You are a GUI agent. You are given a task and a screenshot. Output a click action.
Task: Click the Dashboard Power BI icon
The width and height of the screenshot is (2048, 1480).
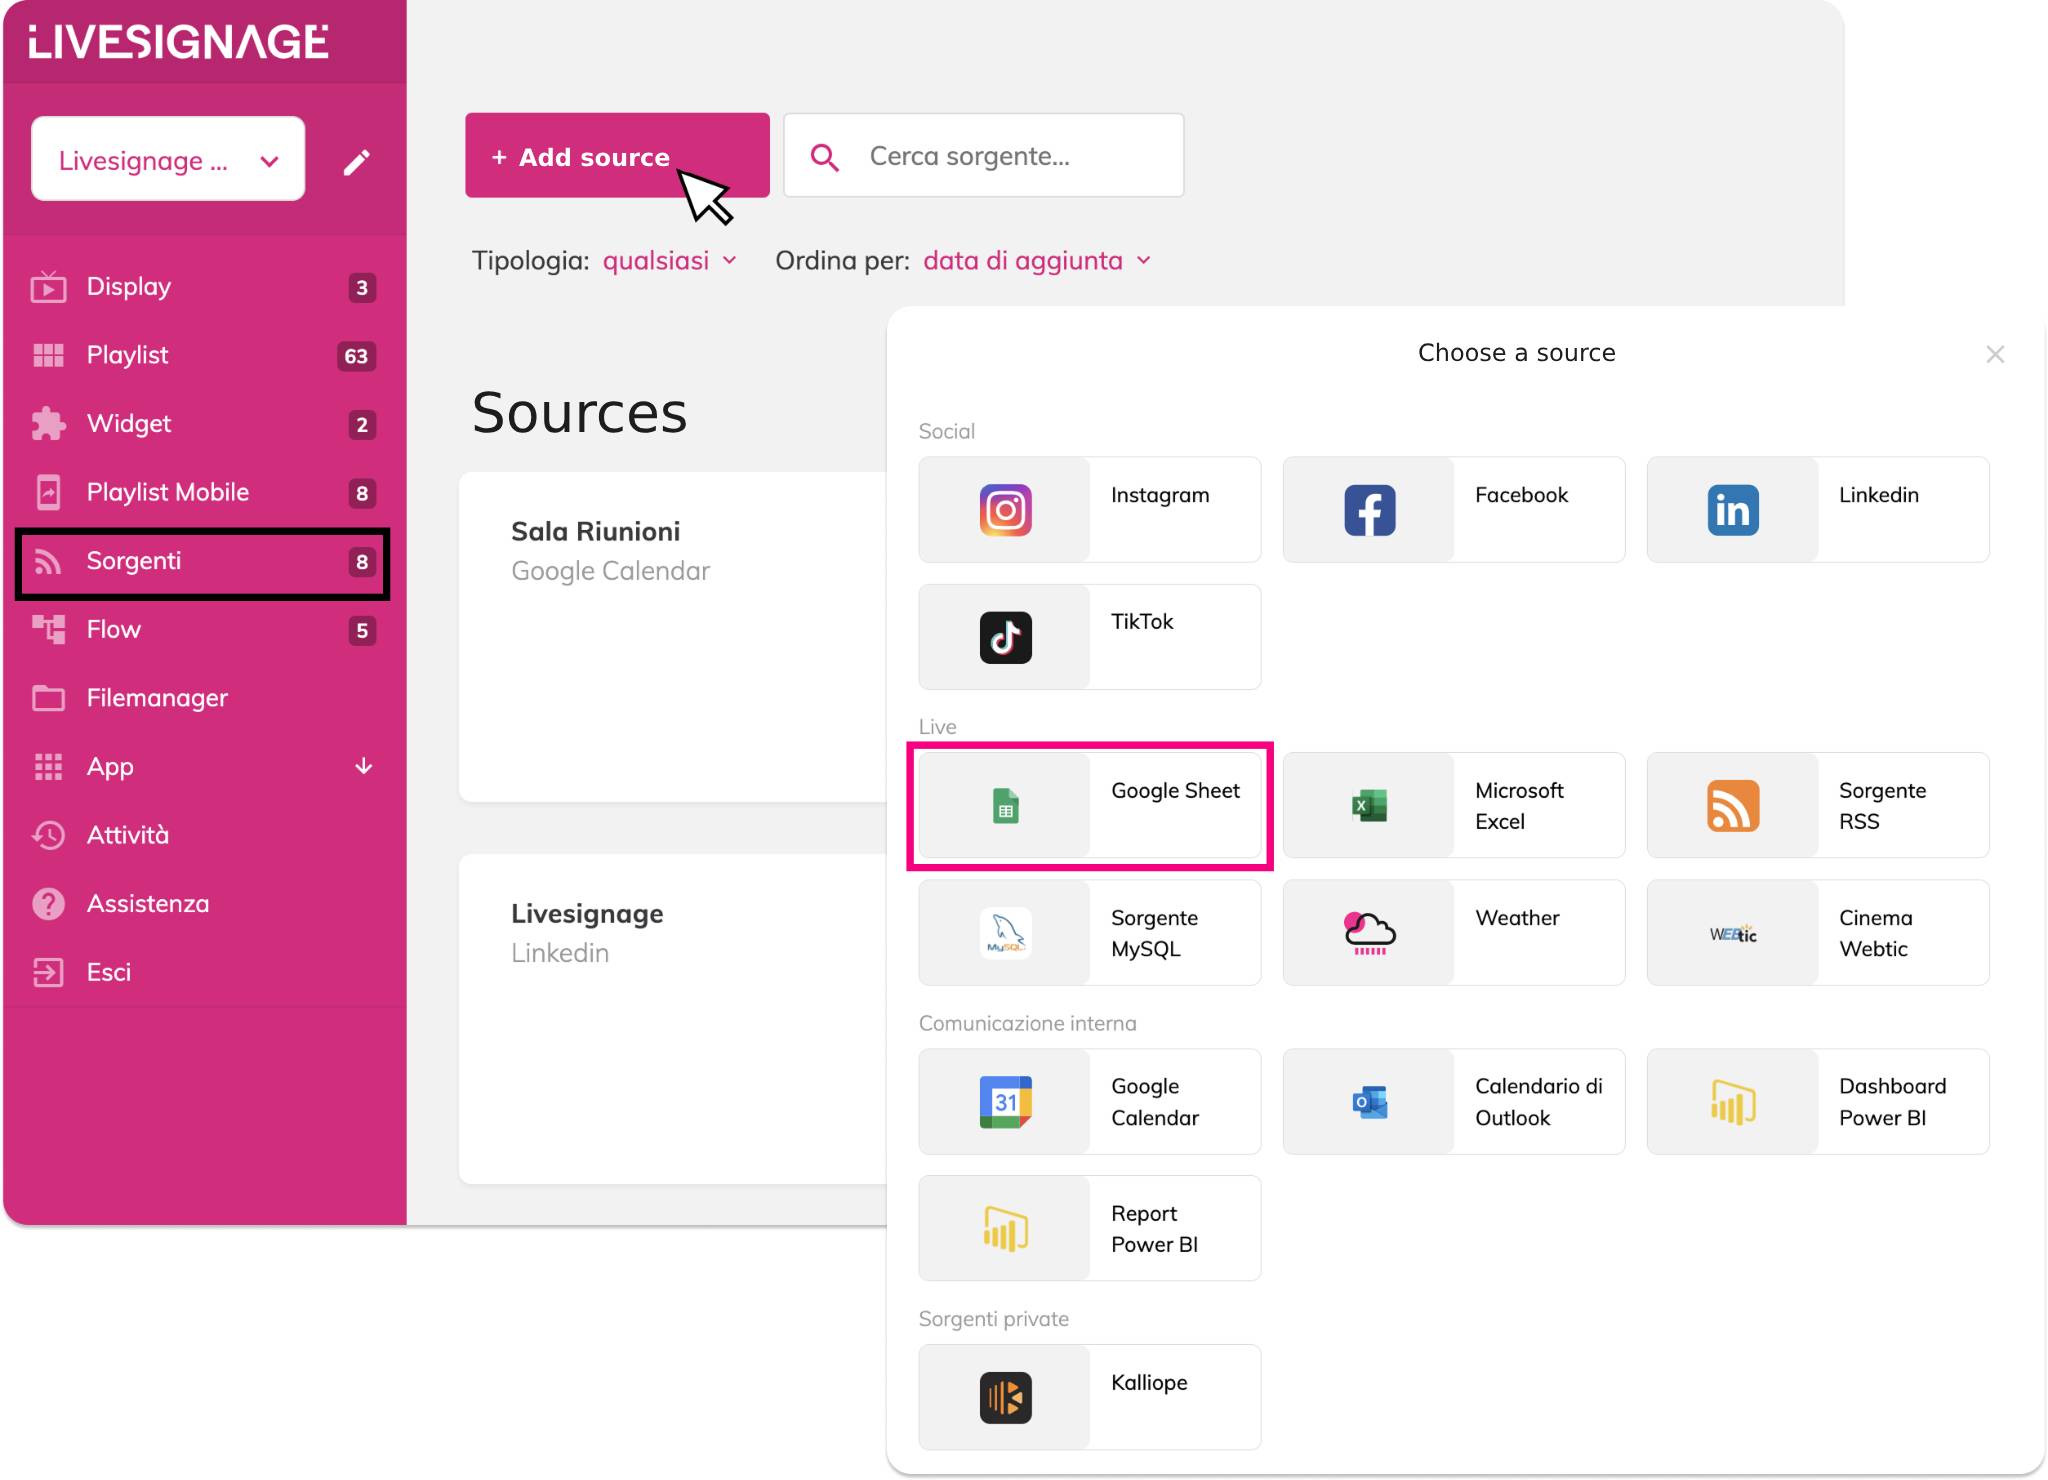(1733, 1102)
